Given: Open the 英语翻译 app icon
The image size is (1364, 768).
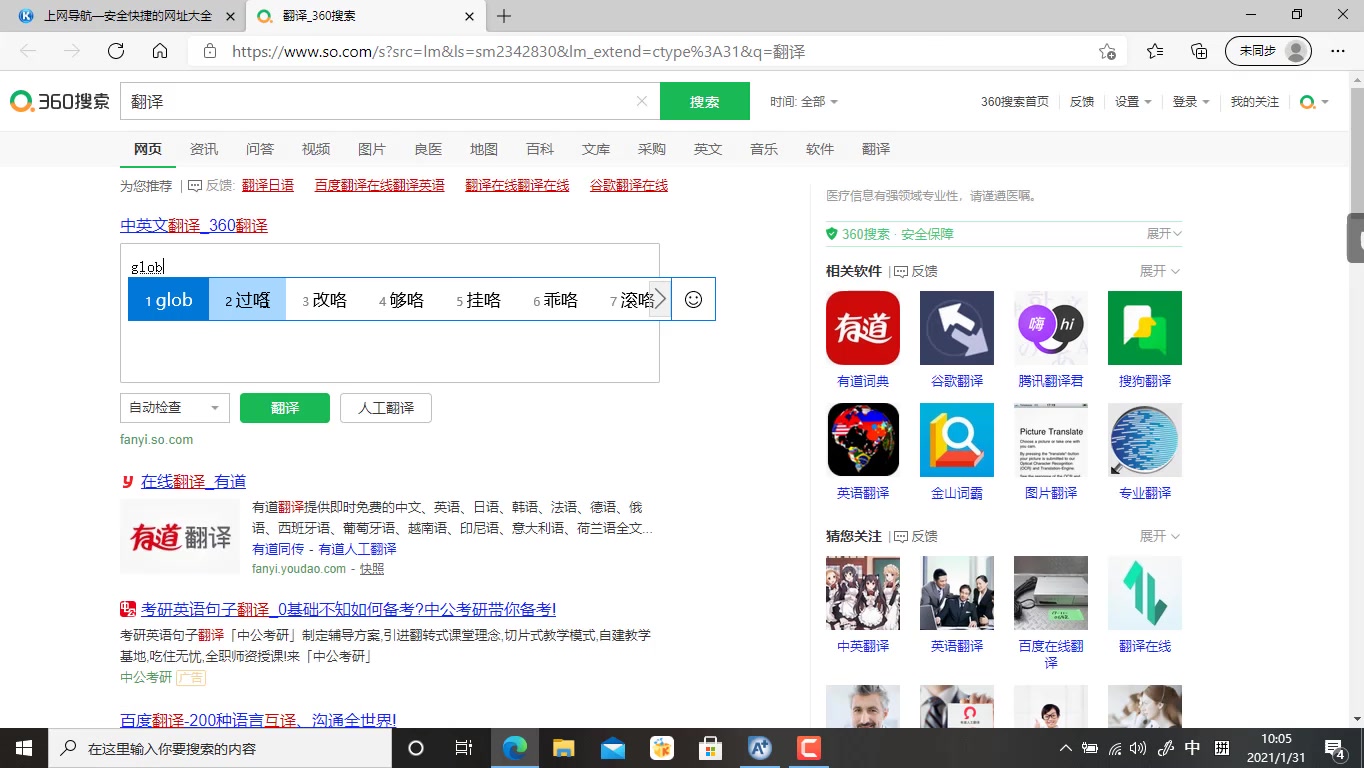Looking at the screenshot, I should tap(863, 440).
